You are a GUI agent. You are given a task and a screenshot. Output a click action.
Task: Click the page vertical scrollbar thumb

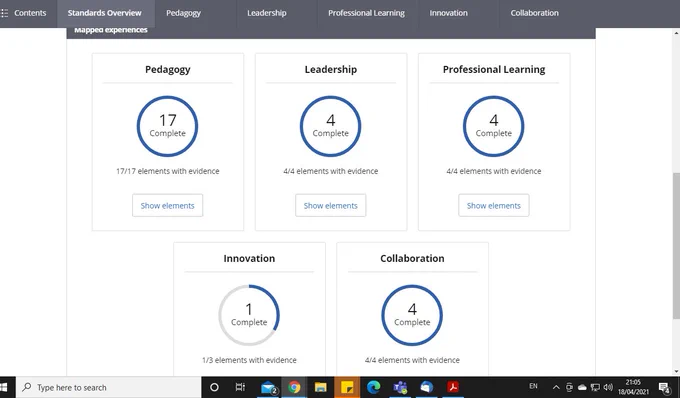coord(676,246)
